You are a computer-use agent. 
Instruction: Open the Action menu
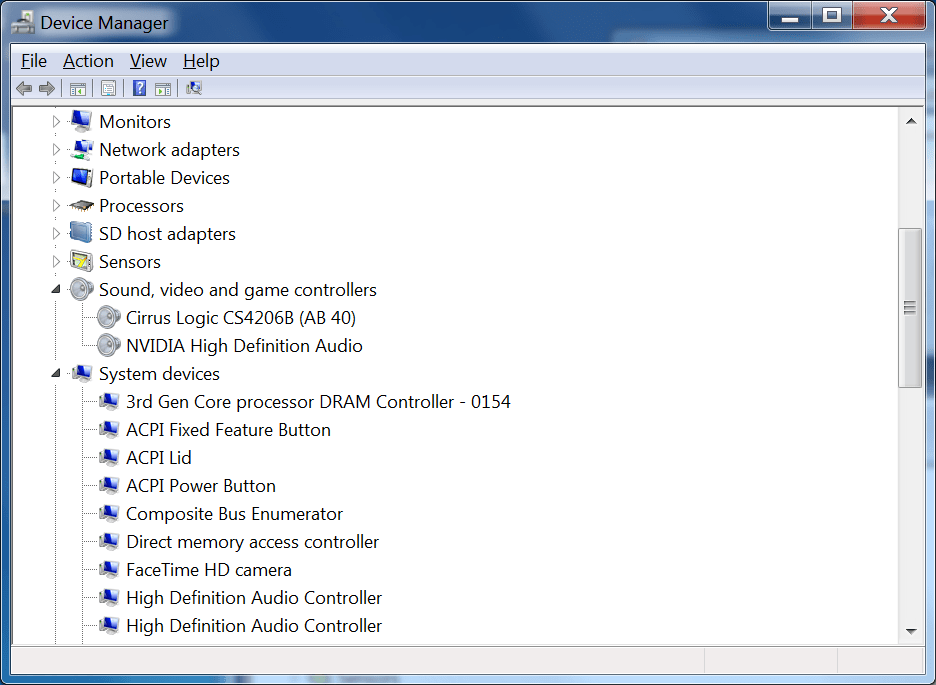pyautogui.click(x=88, y=61)
